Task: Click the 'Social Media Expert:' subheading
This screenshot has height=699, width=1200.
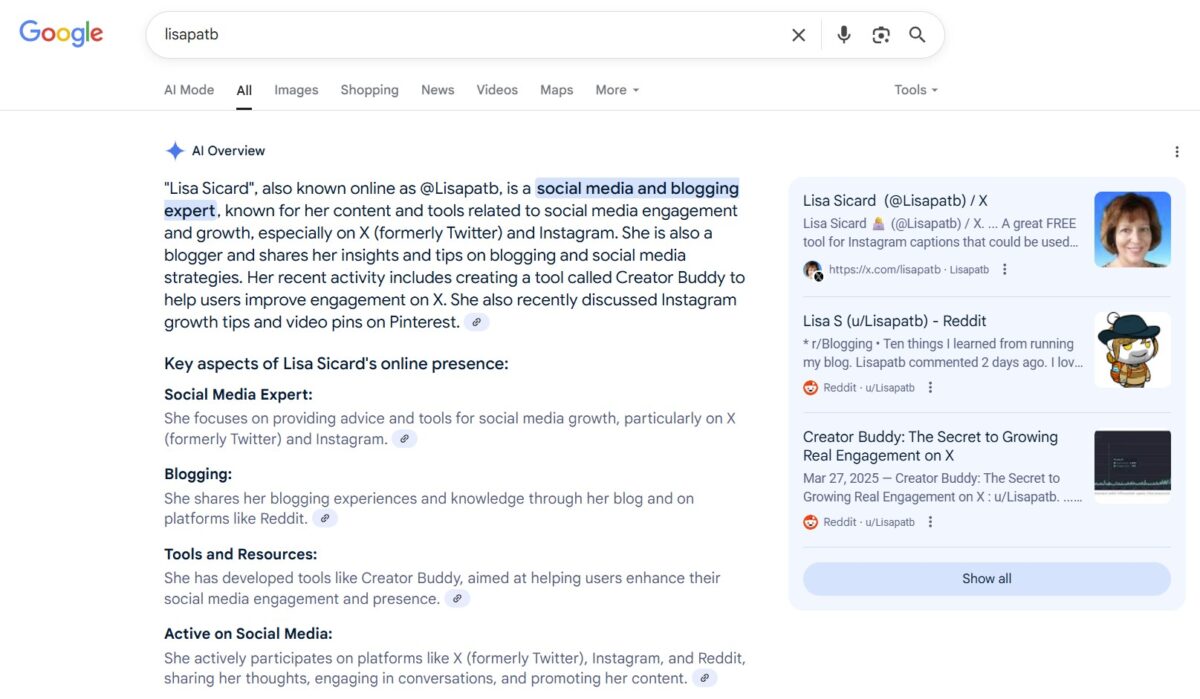Action: (x=238, y=395)
